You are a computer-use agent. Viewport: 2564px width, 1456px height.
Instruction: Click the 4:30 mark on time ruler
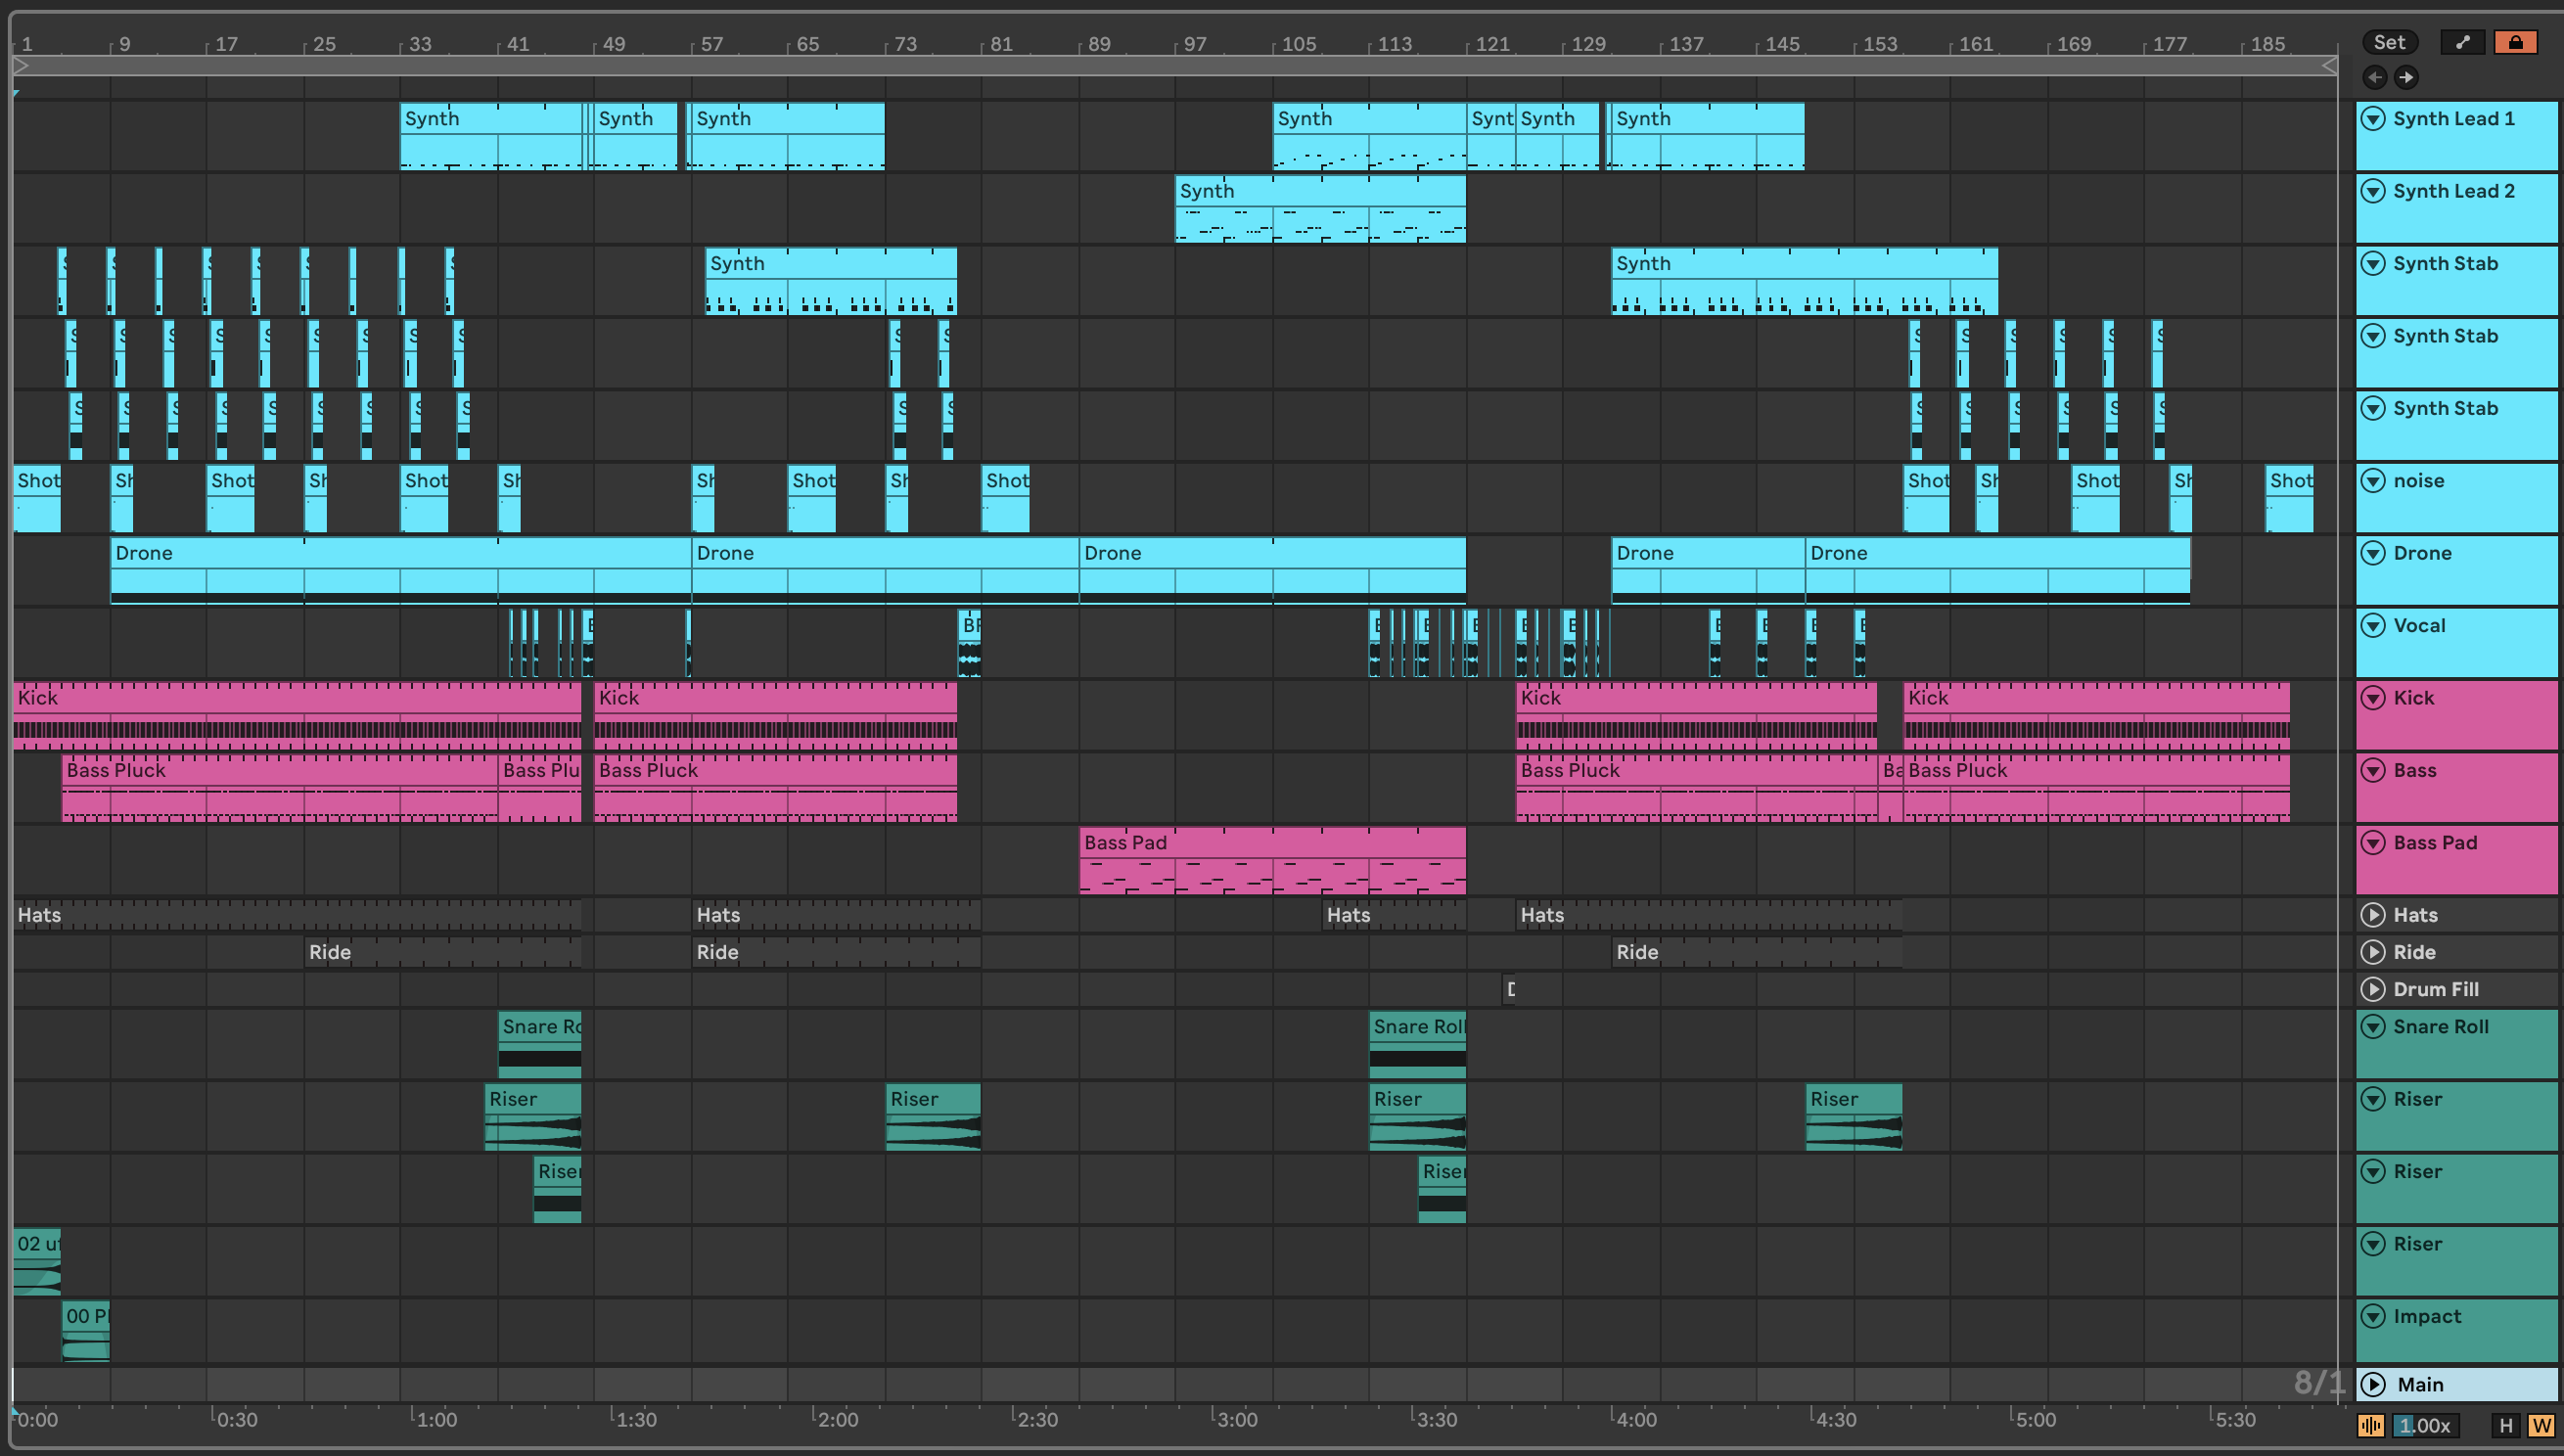coord(1835,1419)
